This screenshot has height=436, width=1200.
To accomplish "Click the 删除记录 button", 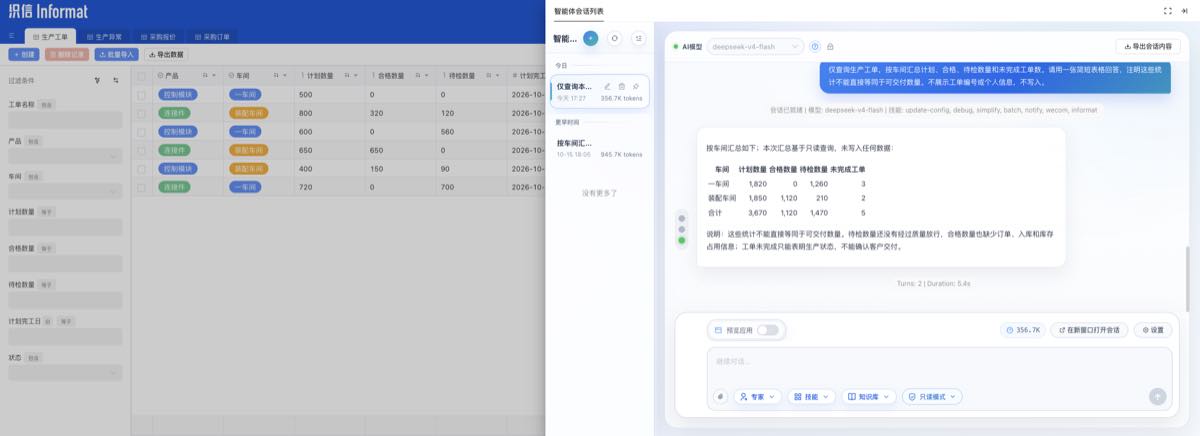I will coord(66,54).
